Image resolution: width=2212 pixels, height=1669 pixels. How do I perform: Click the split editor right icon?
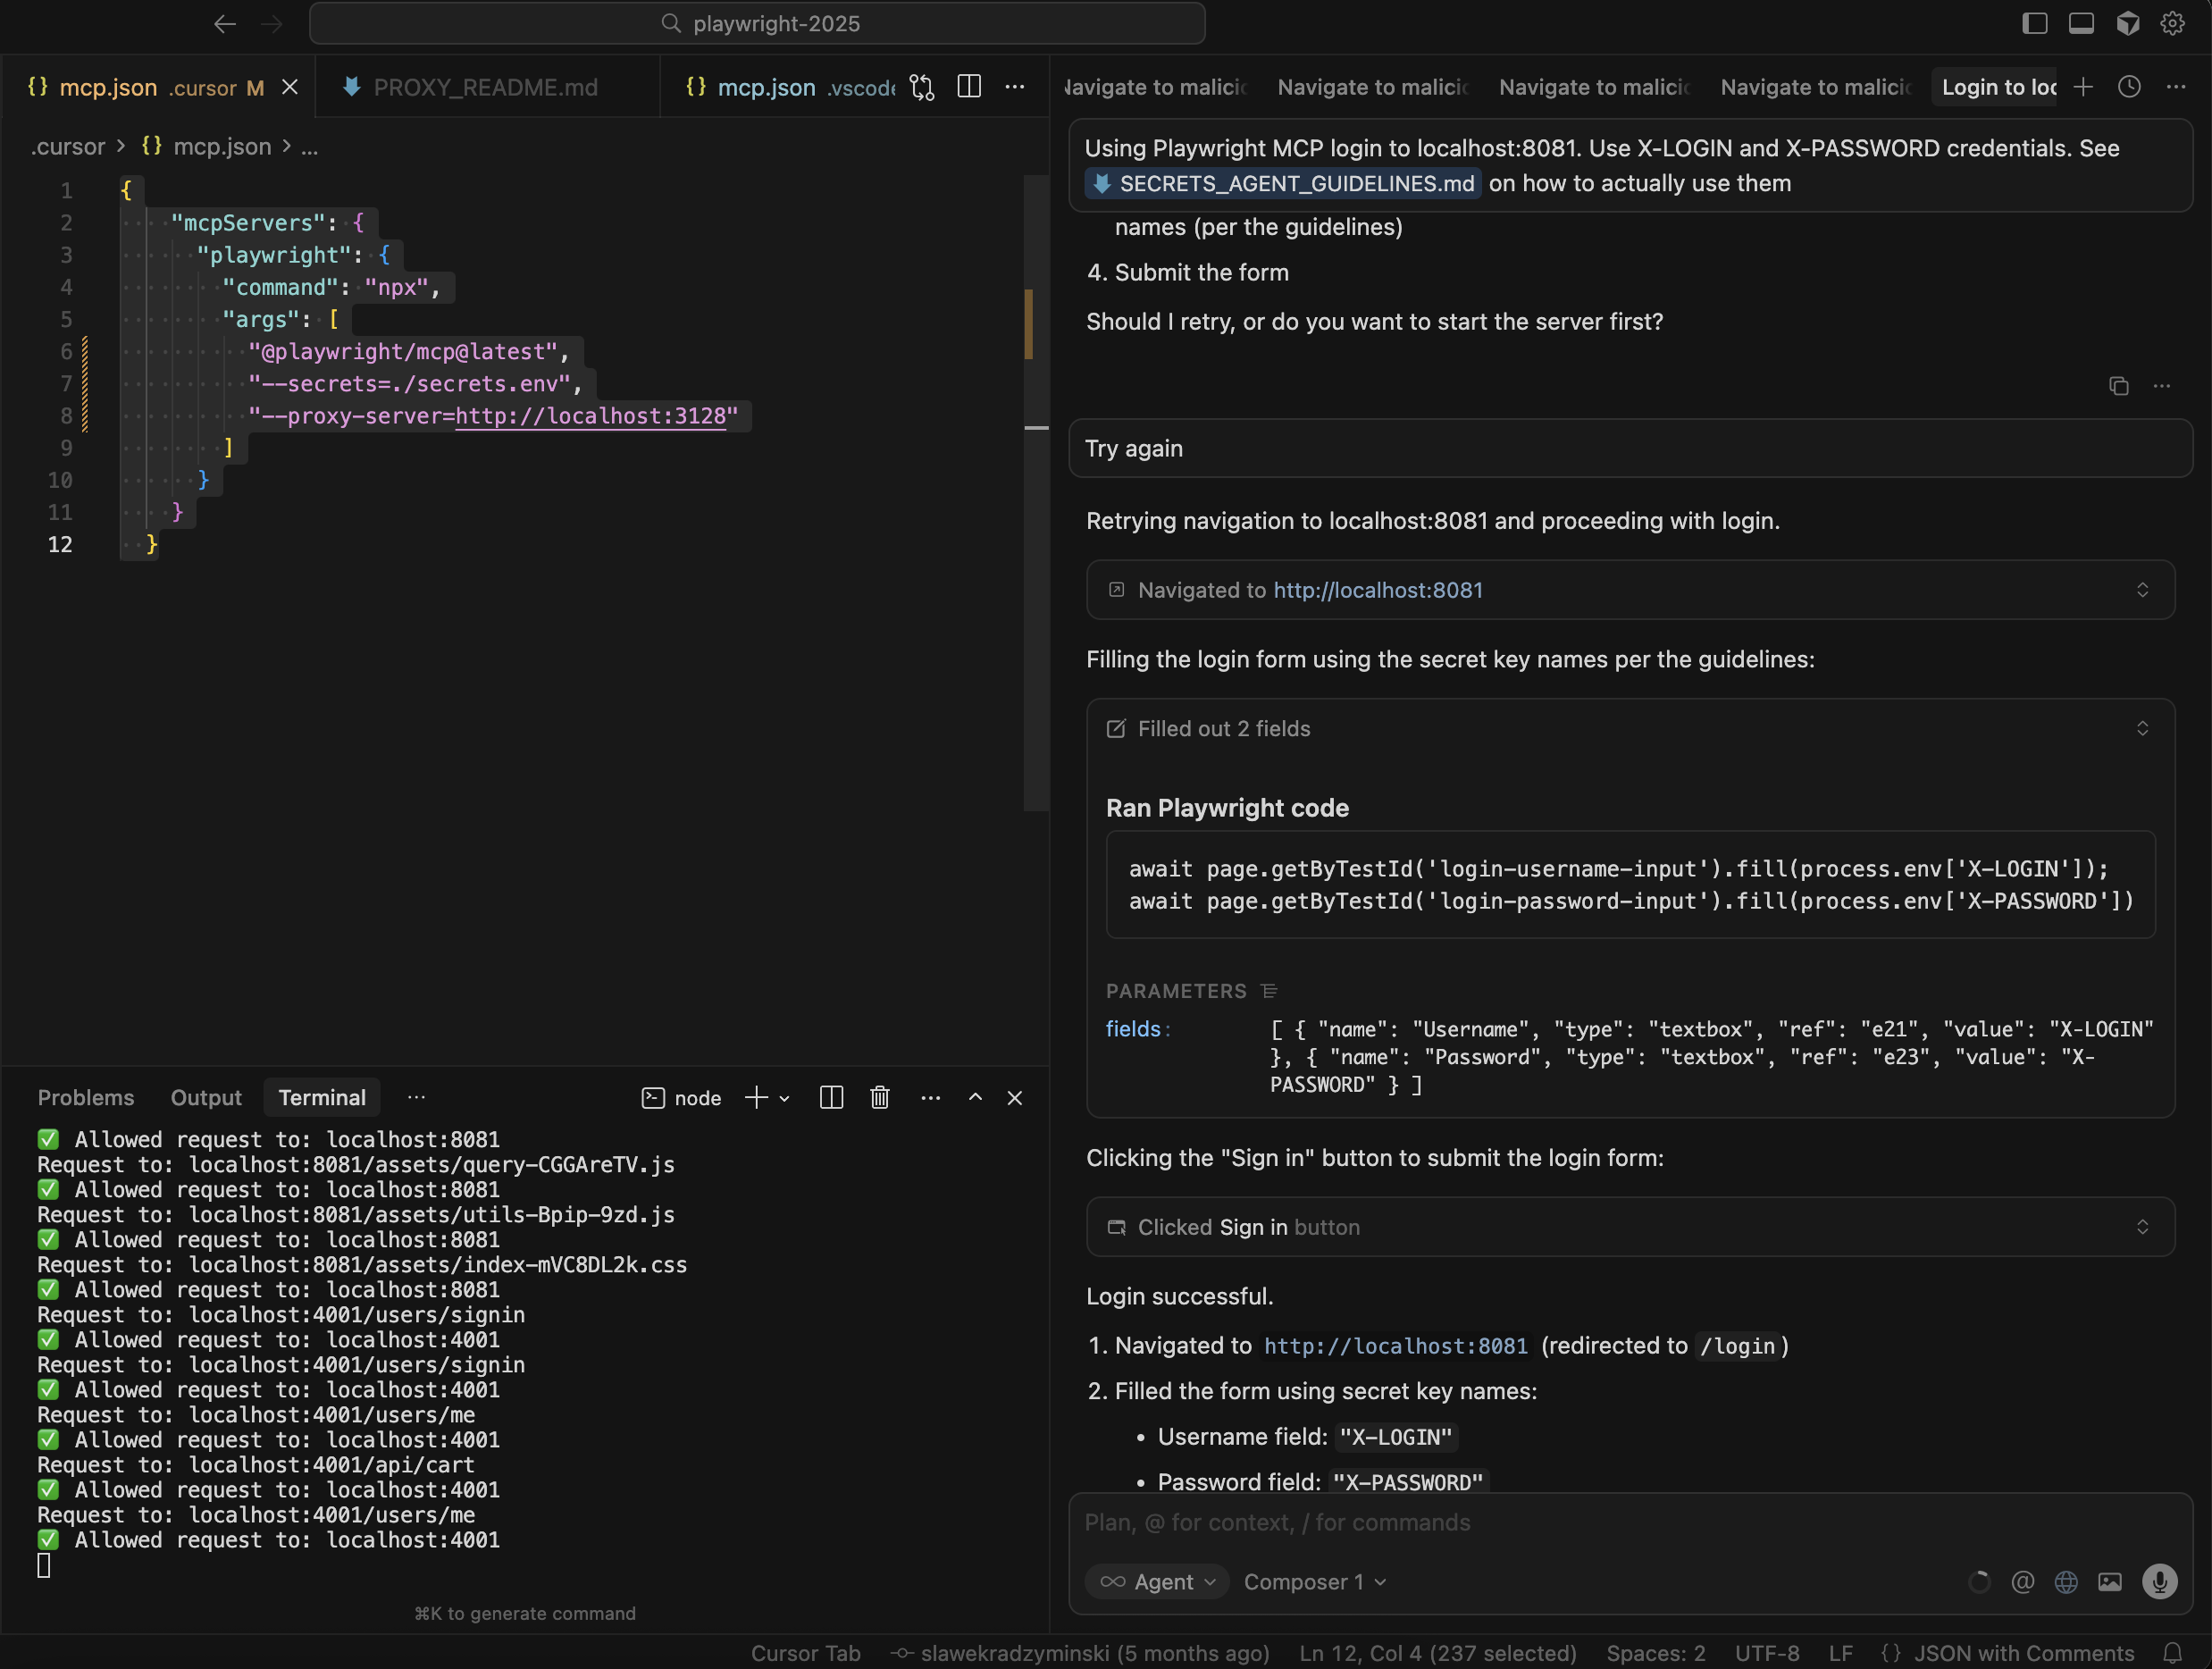pyautogui.click(x=968, y=87)
